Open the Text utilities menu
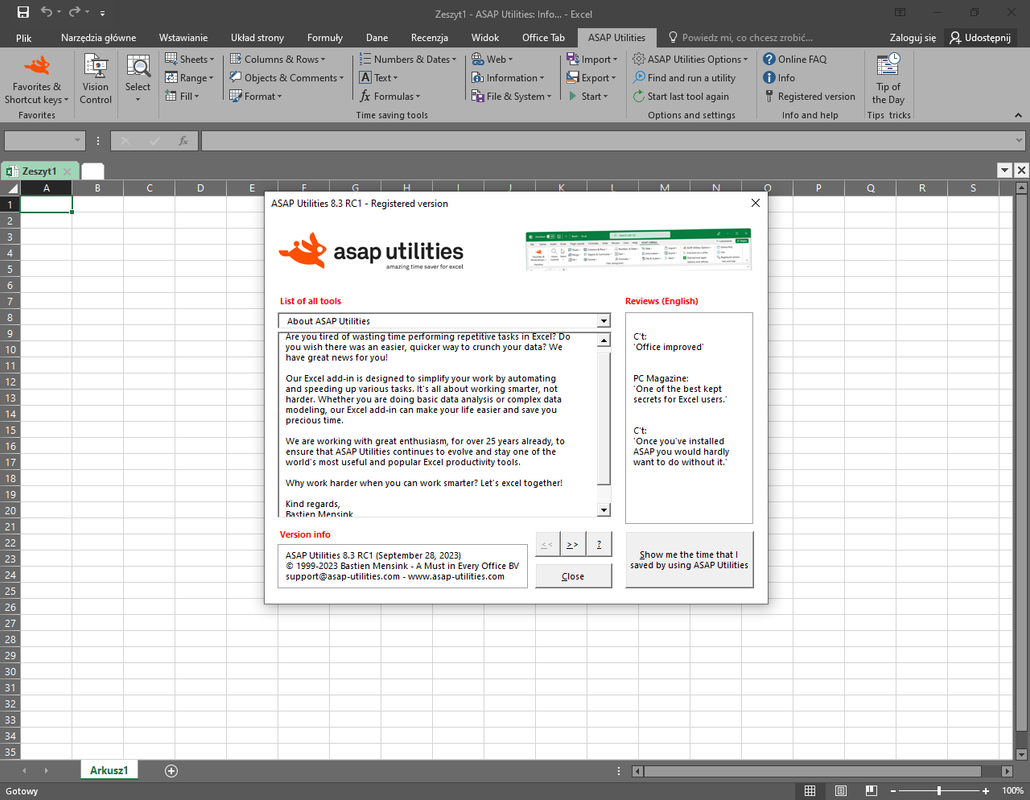 click(x=378, y=78)
